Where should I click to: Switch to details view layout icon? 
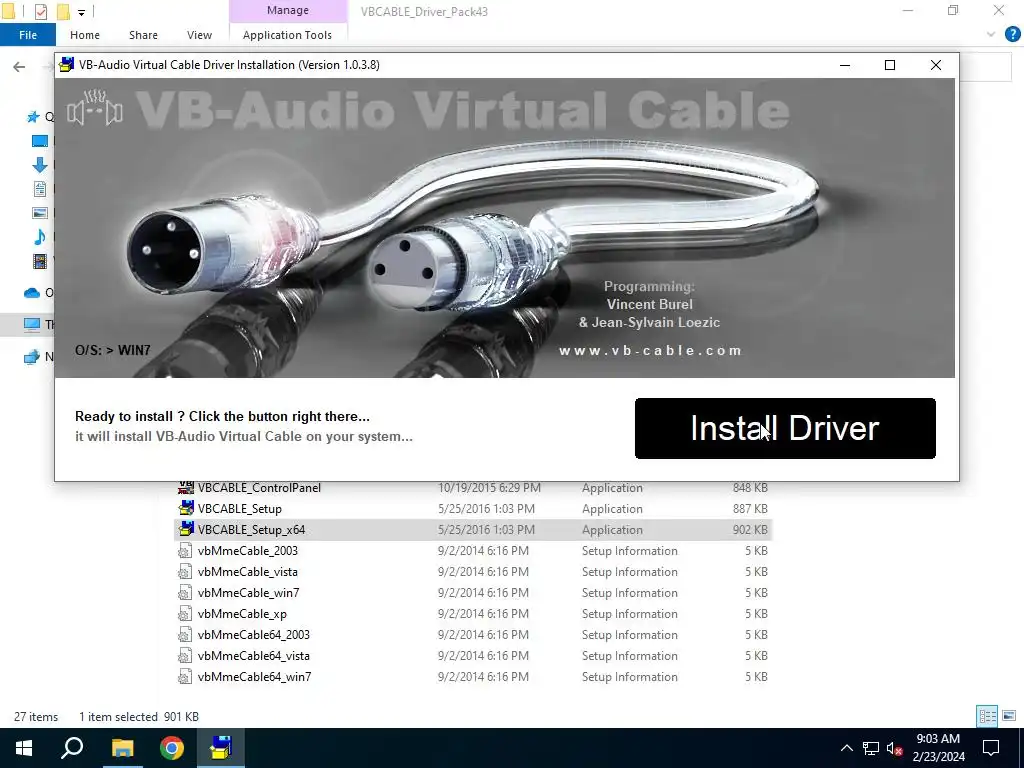pyautogui.click(x=987, y=716)
